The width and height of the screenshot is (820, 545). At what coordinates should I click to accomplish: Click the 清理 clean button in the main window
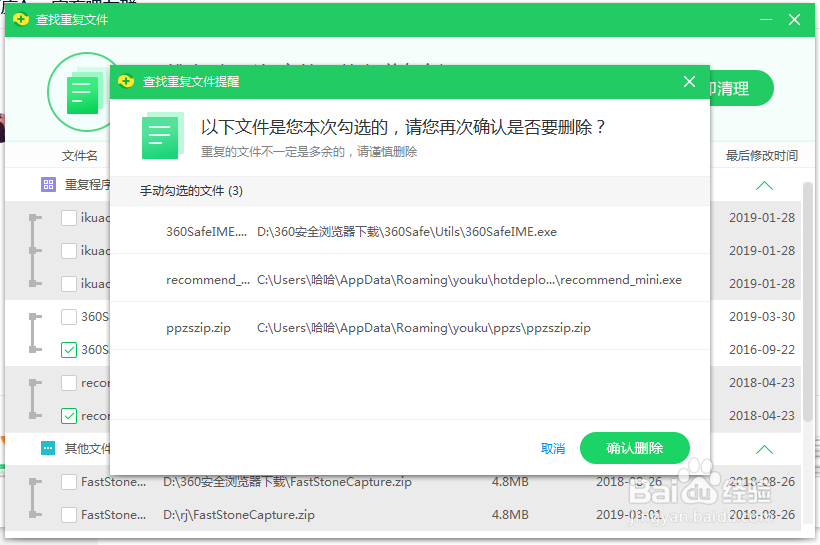point(740,88)
